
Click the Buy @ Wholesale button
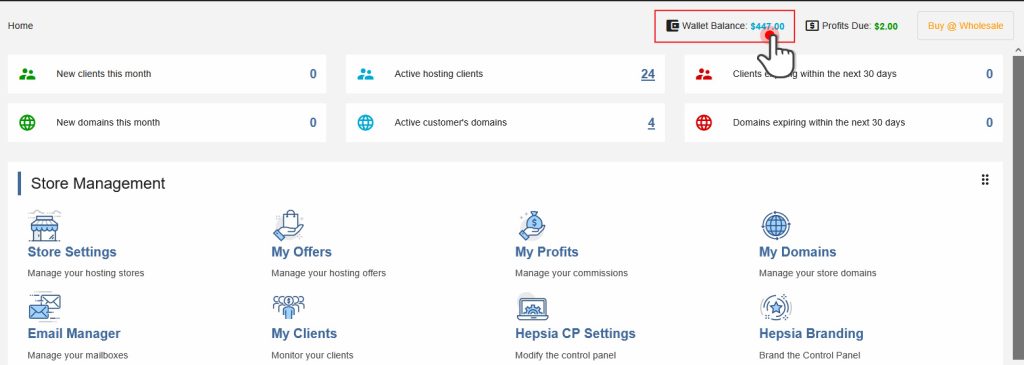tap(965, 26)
